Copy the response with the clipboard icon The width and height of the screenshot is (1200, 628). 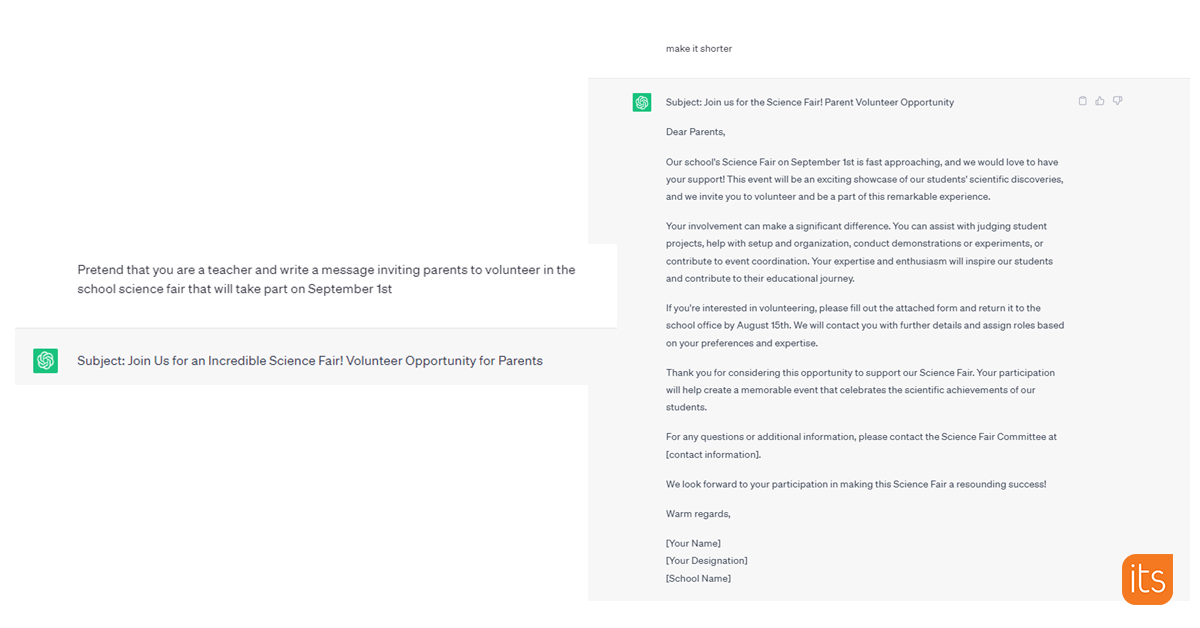[x=1083, y=101]
